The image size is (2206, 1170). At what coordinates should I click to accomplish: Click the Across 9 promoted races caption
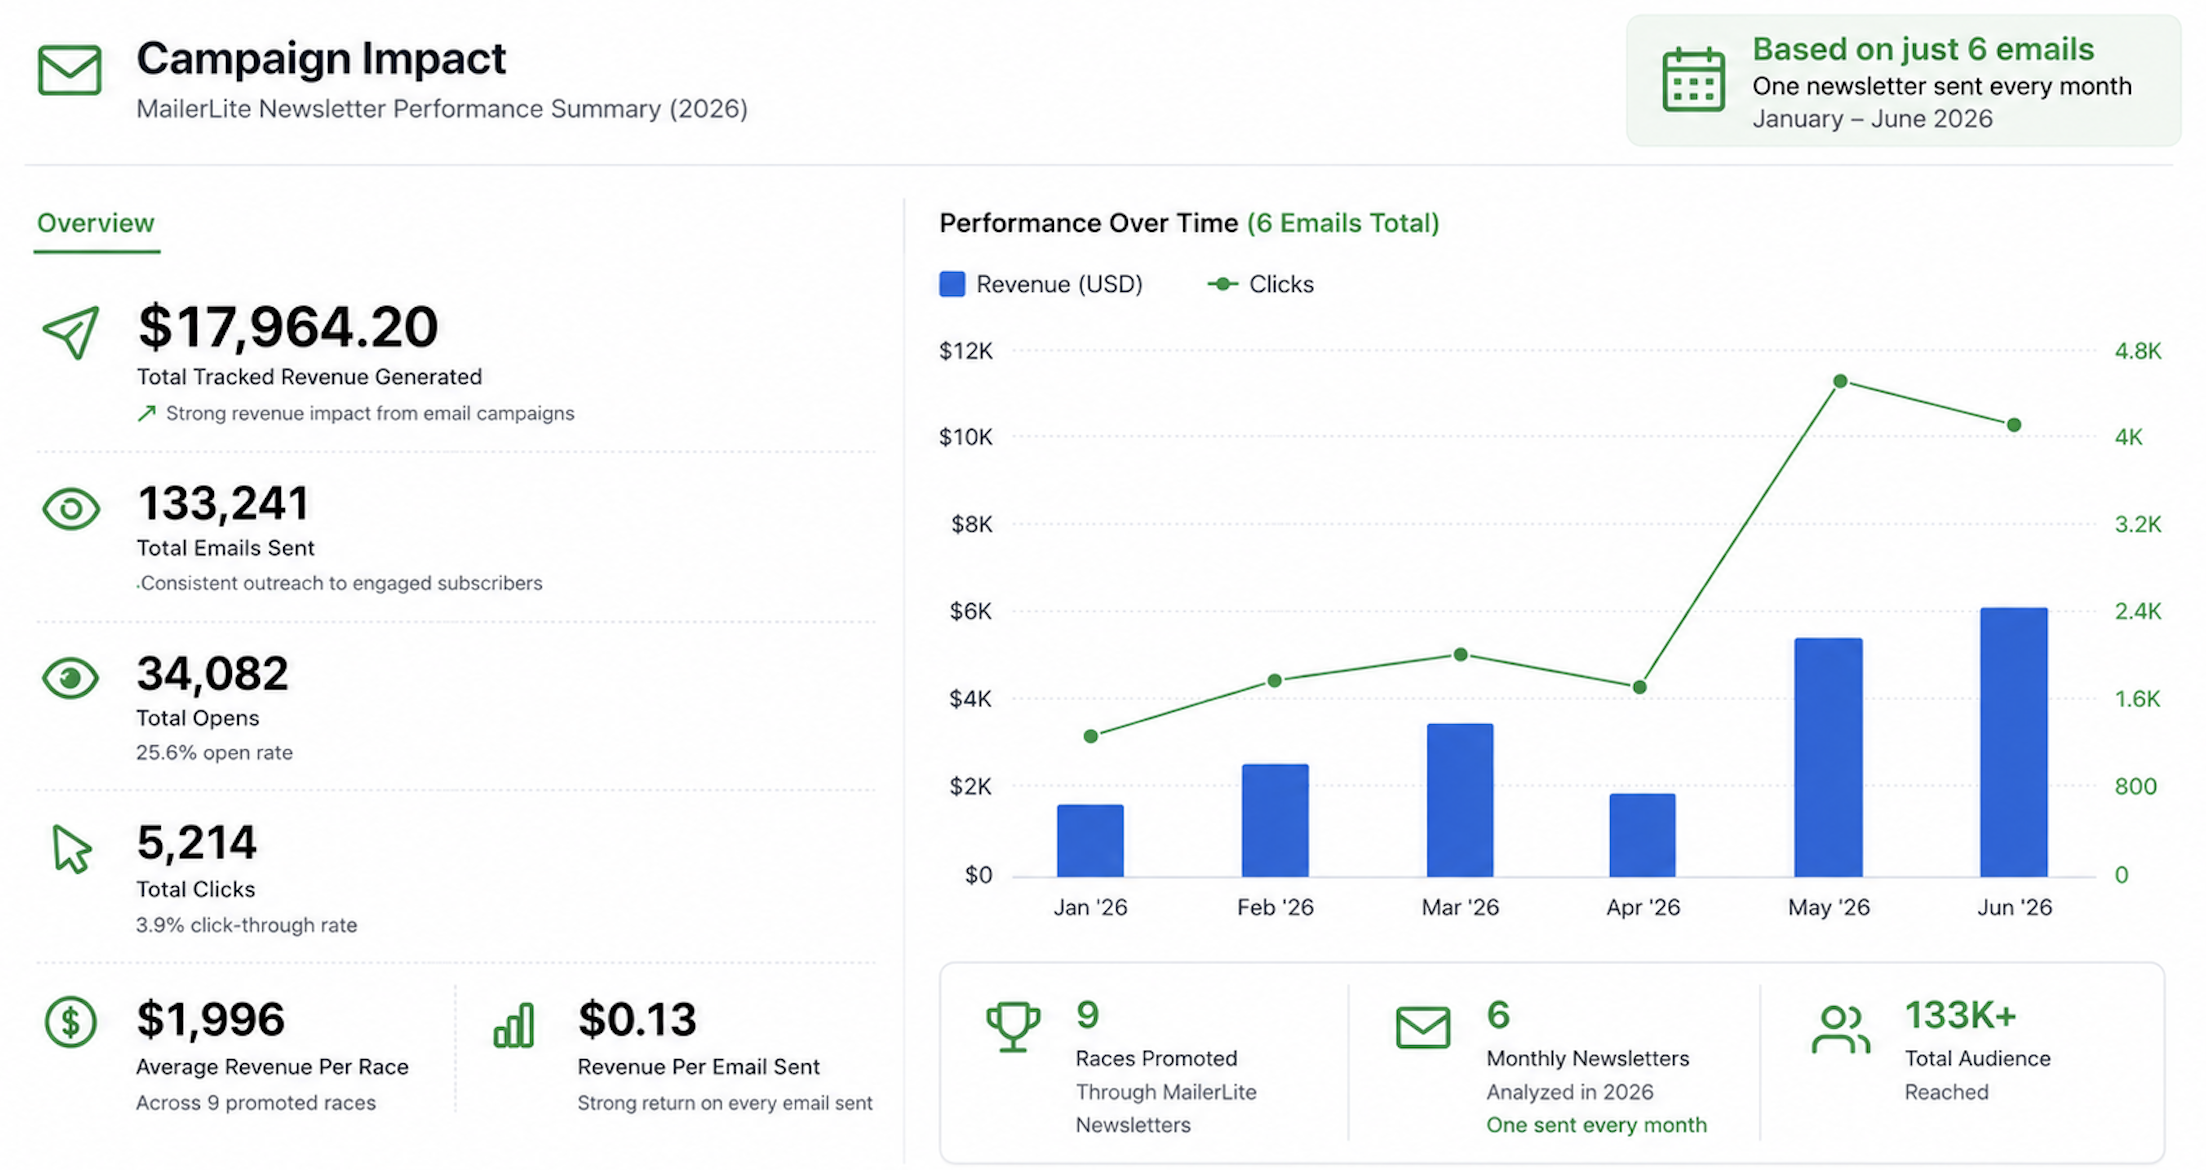tap(256, 1102)
